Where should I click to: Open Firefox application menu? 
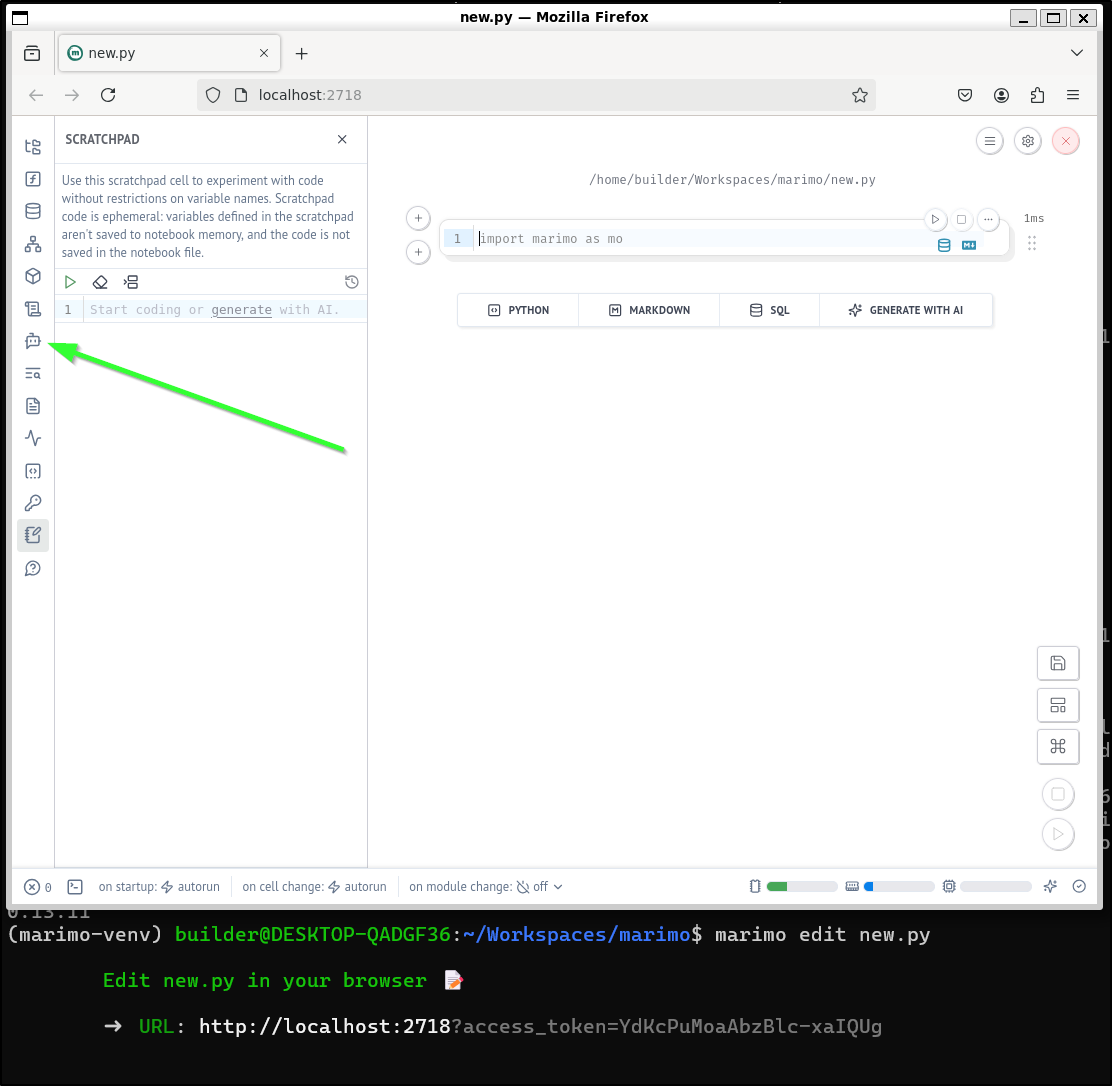[1073, 95]
